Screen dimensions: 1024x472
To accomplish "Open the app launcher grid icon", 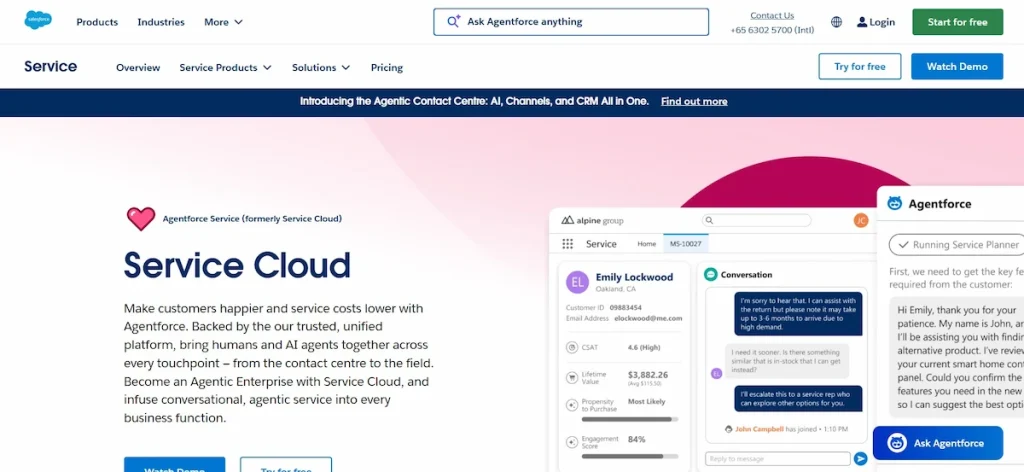I will pos(568,244).
